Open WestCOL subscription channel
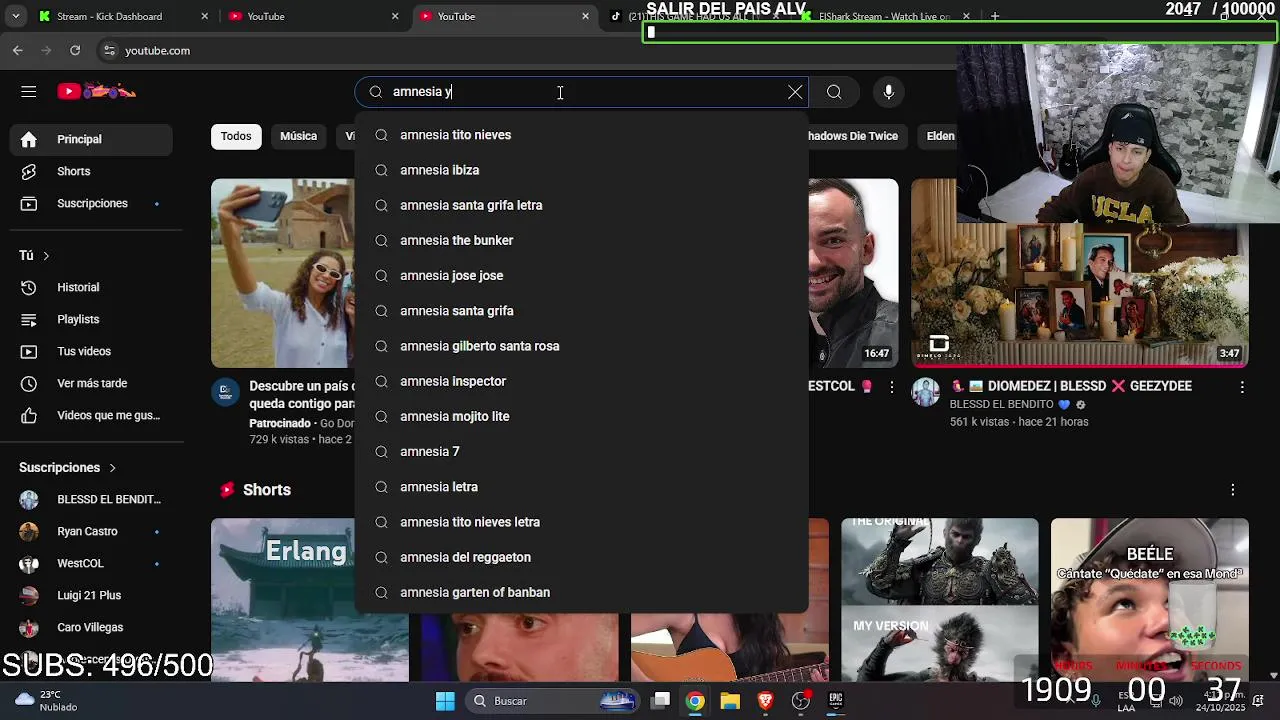The image size is (1280, 720). pyautogui.click(x=91, y=563)
